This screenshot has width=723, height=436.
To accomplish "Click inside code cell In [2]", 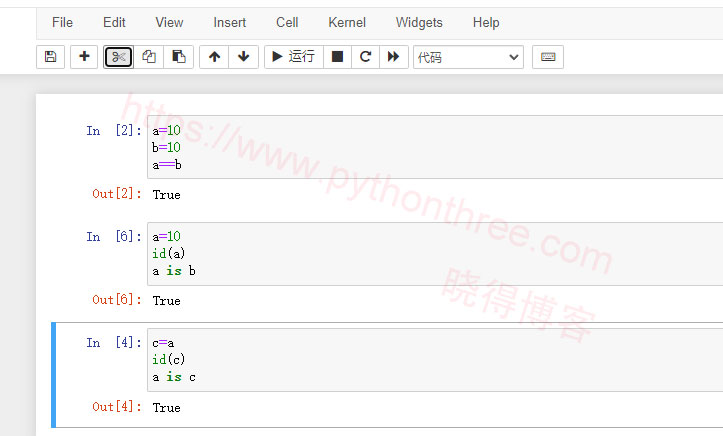I will pos(435,147).
